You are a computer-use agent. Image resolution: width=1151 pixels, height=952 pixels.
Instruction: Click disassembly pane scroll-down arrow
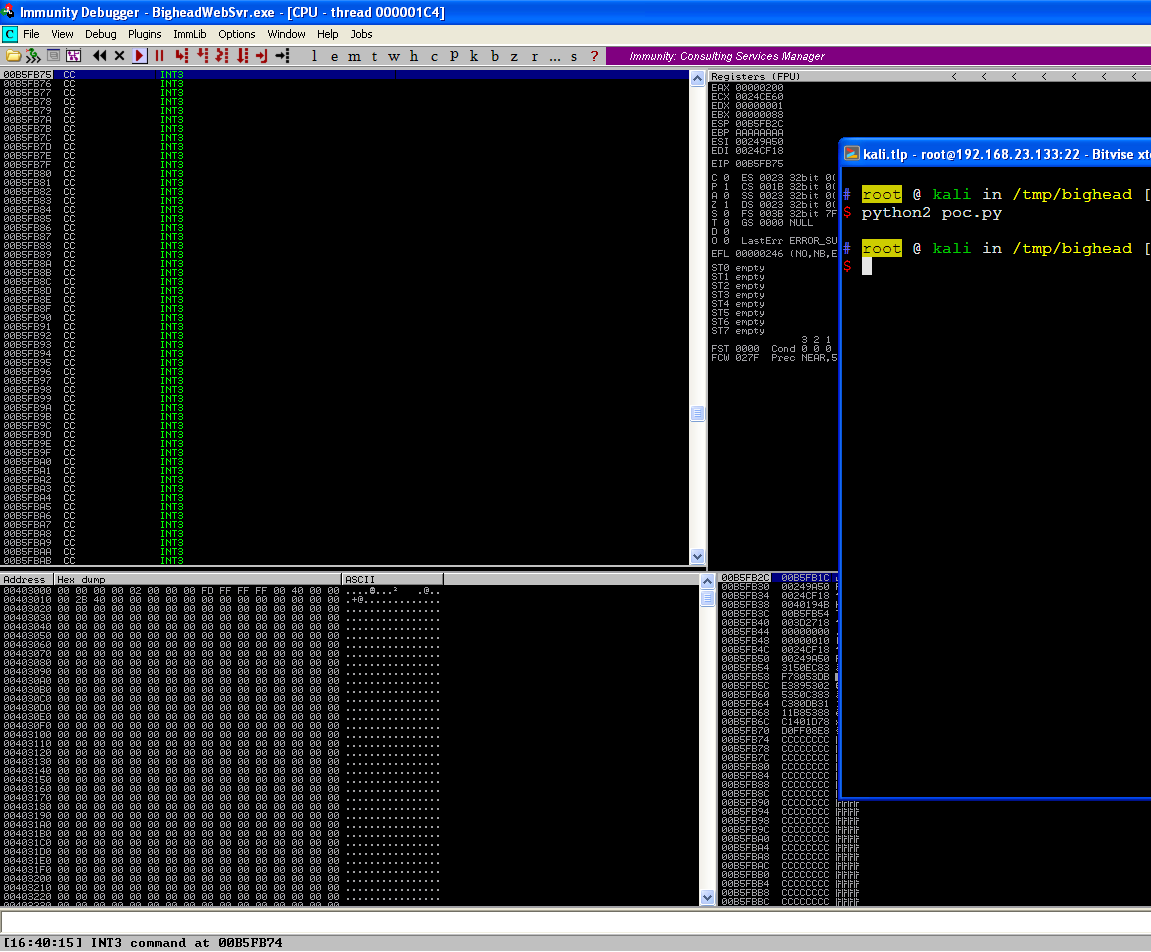697,556
